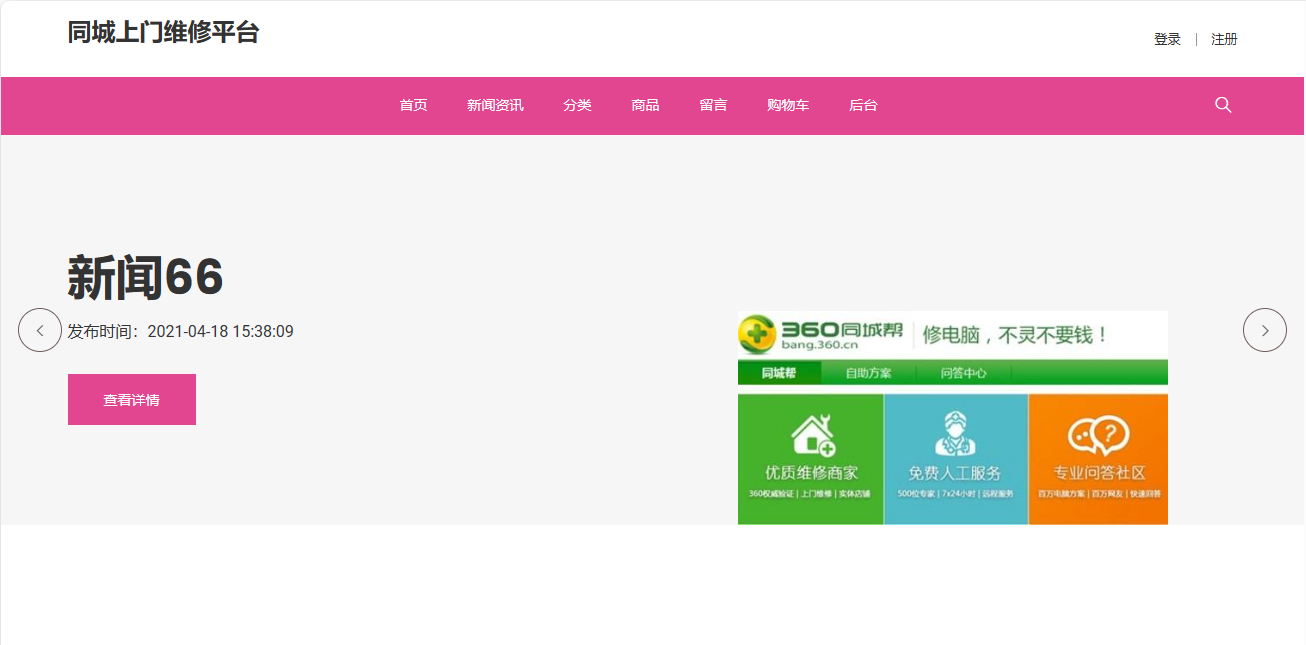Go to previous carousel slide arrow

click(x=40, y=330)
